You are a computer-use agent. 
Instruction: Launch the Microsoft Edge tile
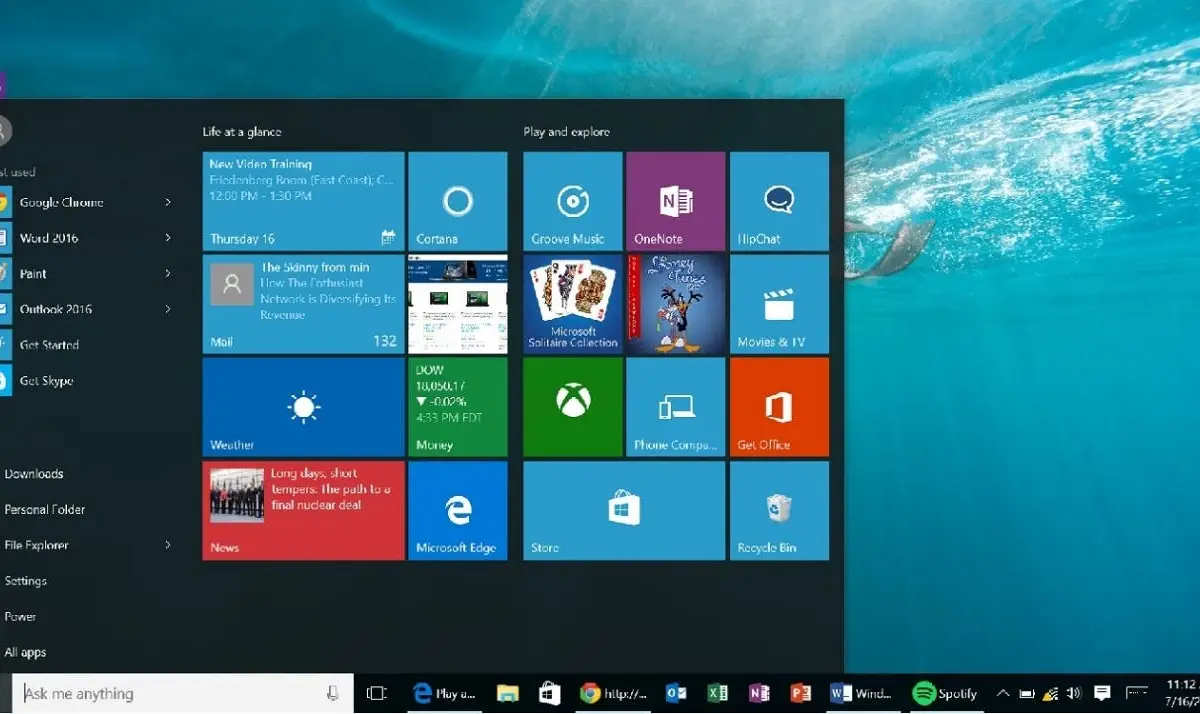point(458,510)
